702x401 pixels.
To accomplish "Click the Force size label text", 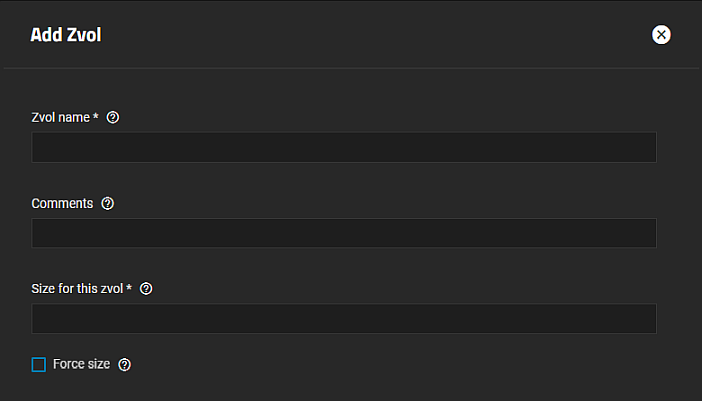I will [x=81, y=365].
